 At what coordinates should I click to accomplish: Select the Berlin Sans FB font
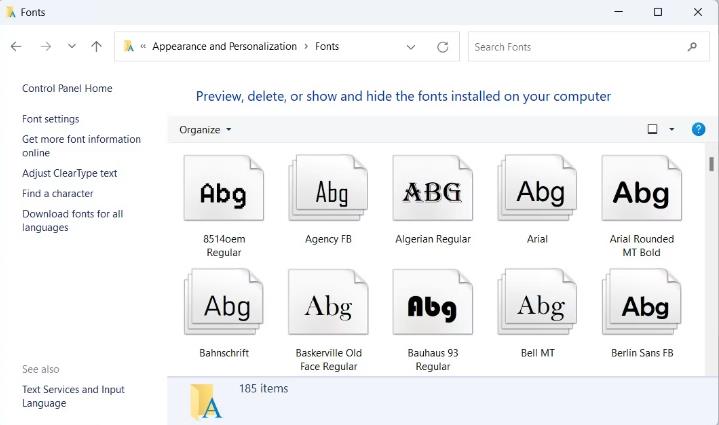641,304
